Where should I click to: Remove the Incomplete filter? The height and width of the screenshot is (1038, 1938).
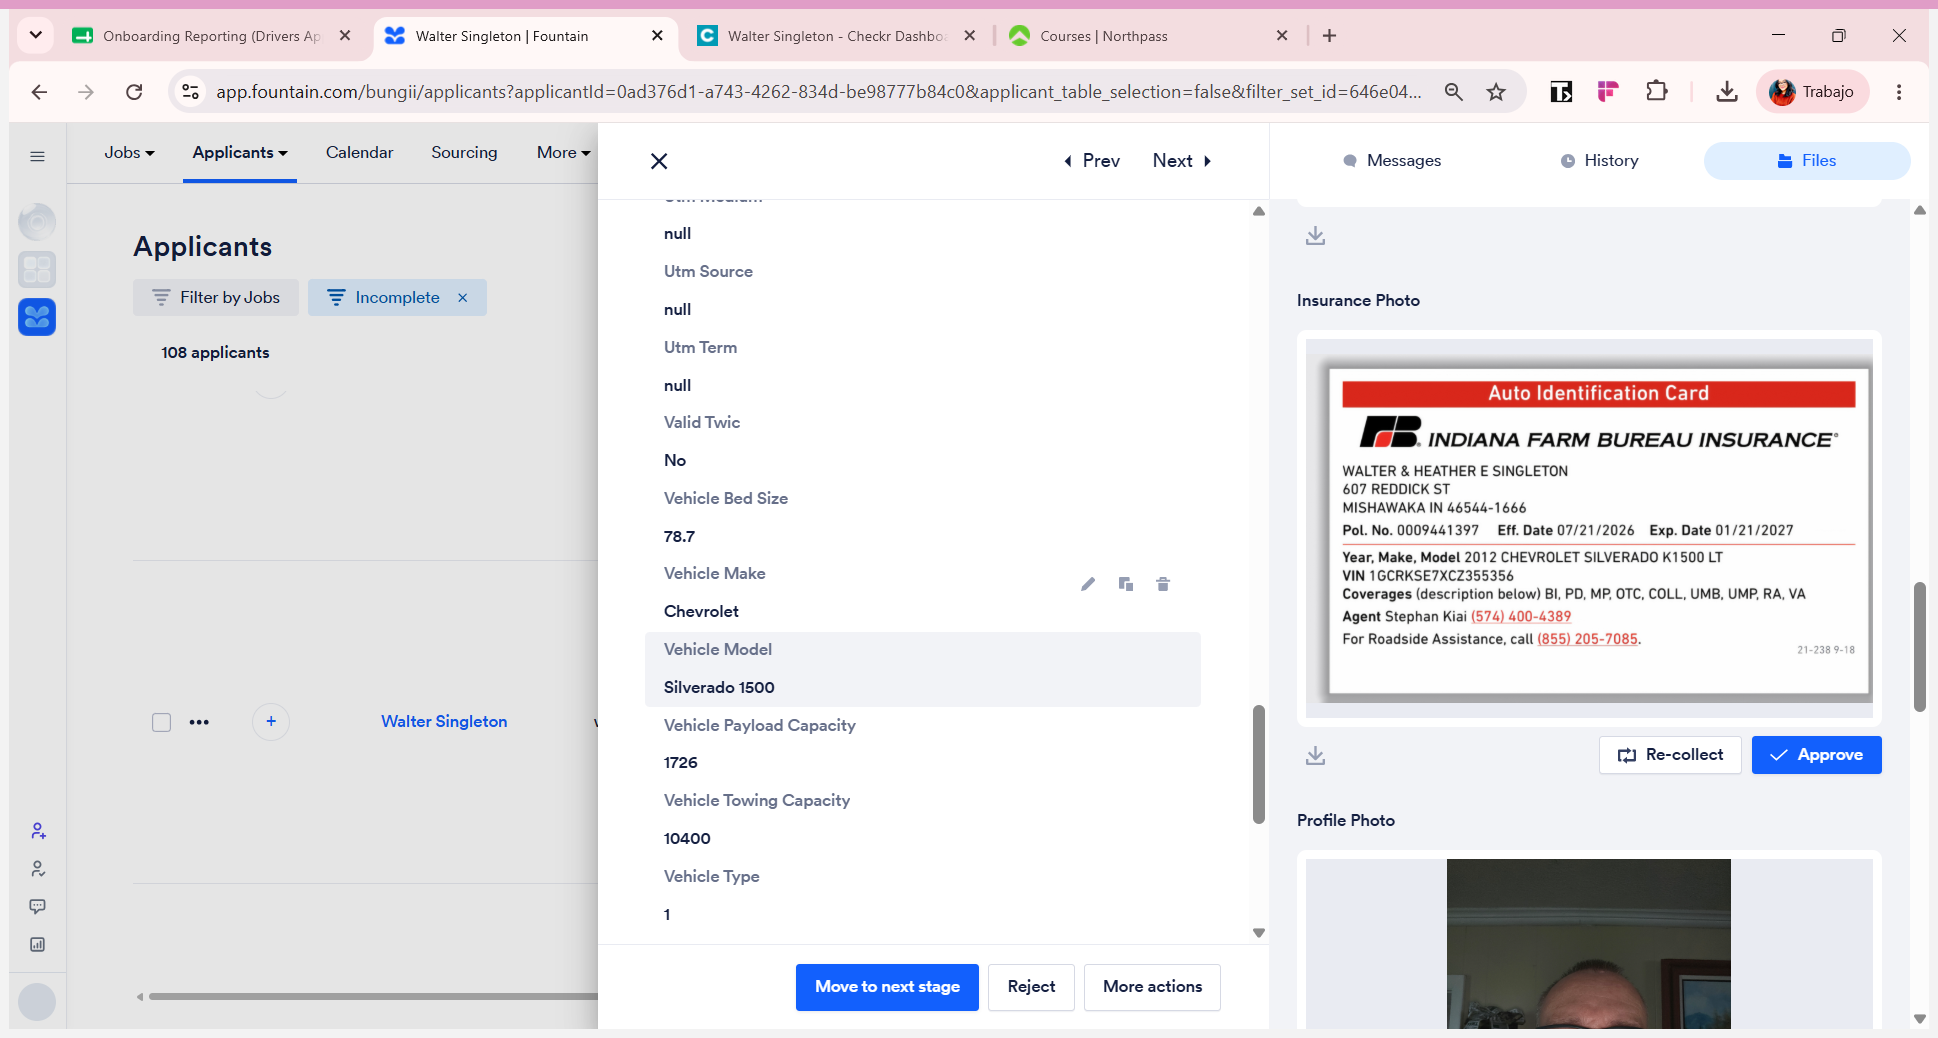click(463, 297)
